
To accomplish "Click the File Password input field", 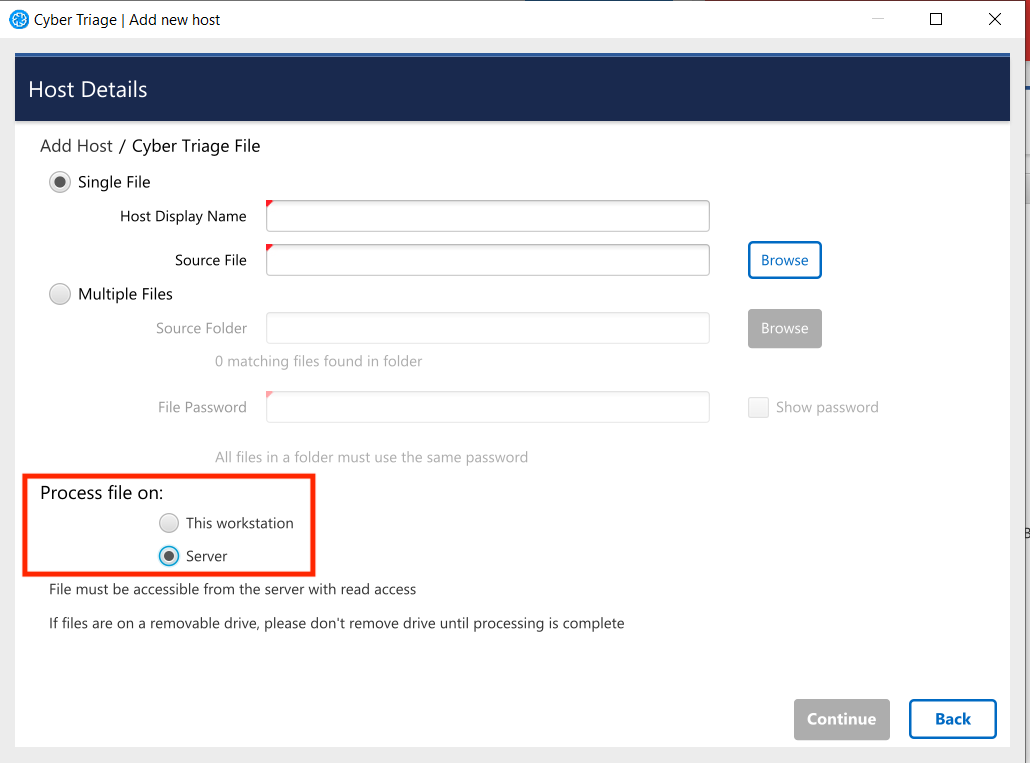I will (487, 407).
